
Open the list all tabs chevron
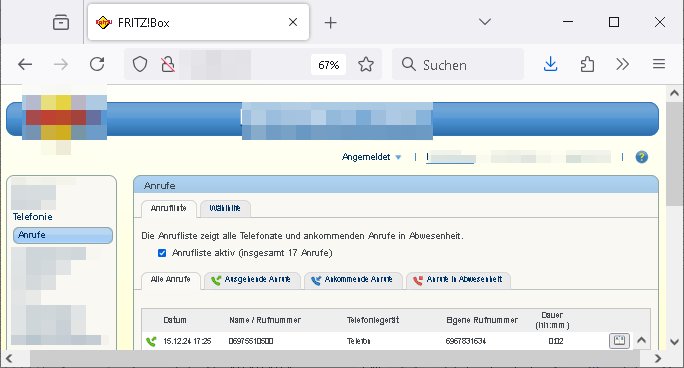(x=485, y=22)
